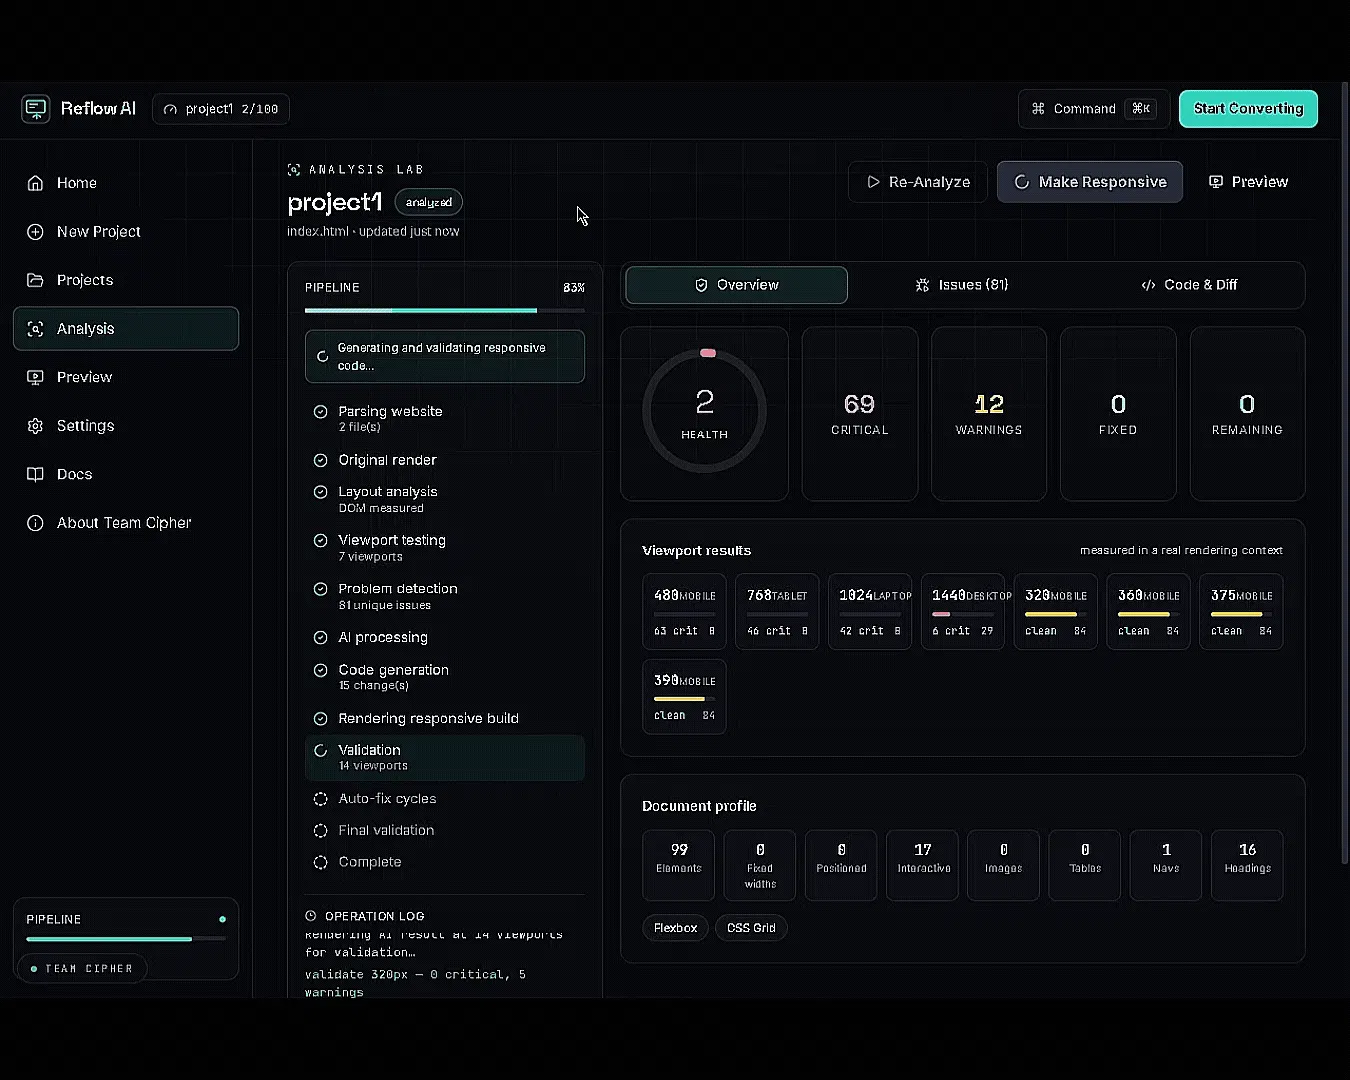Click the Original render check icon
Image resolution: width=1350 pixels, height=1080 pixels.
tap(320, 461)
